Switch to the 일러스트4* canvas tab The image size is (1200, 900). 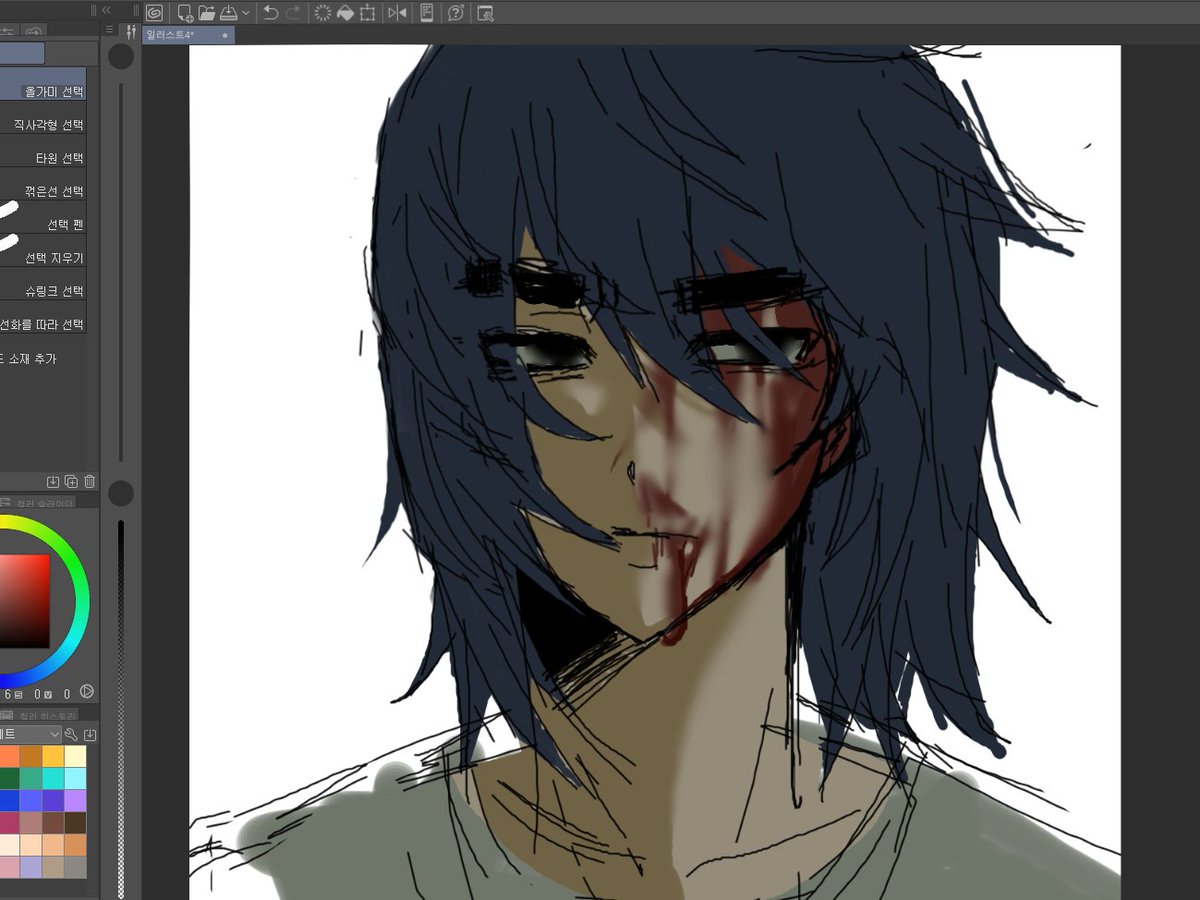pyautogui.click(x=188, y=35)
